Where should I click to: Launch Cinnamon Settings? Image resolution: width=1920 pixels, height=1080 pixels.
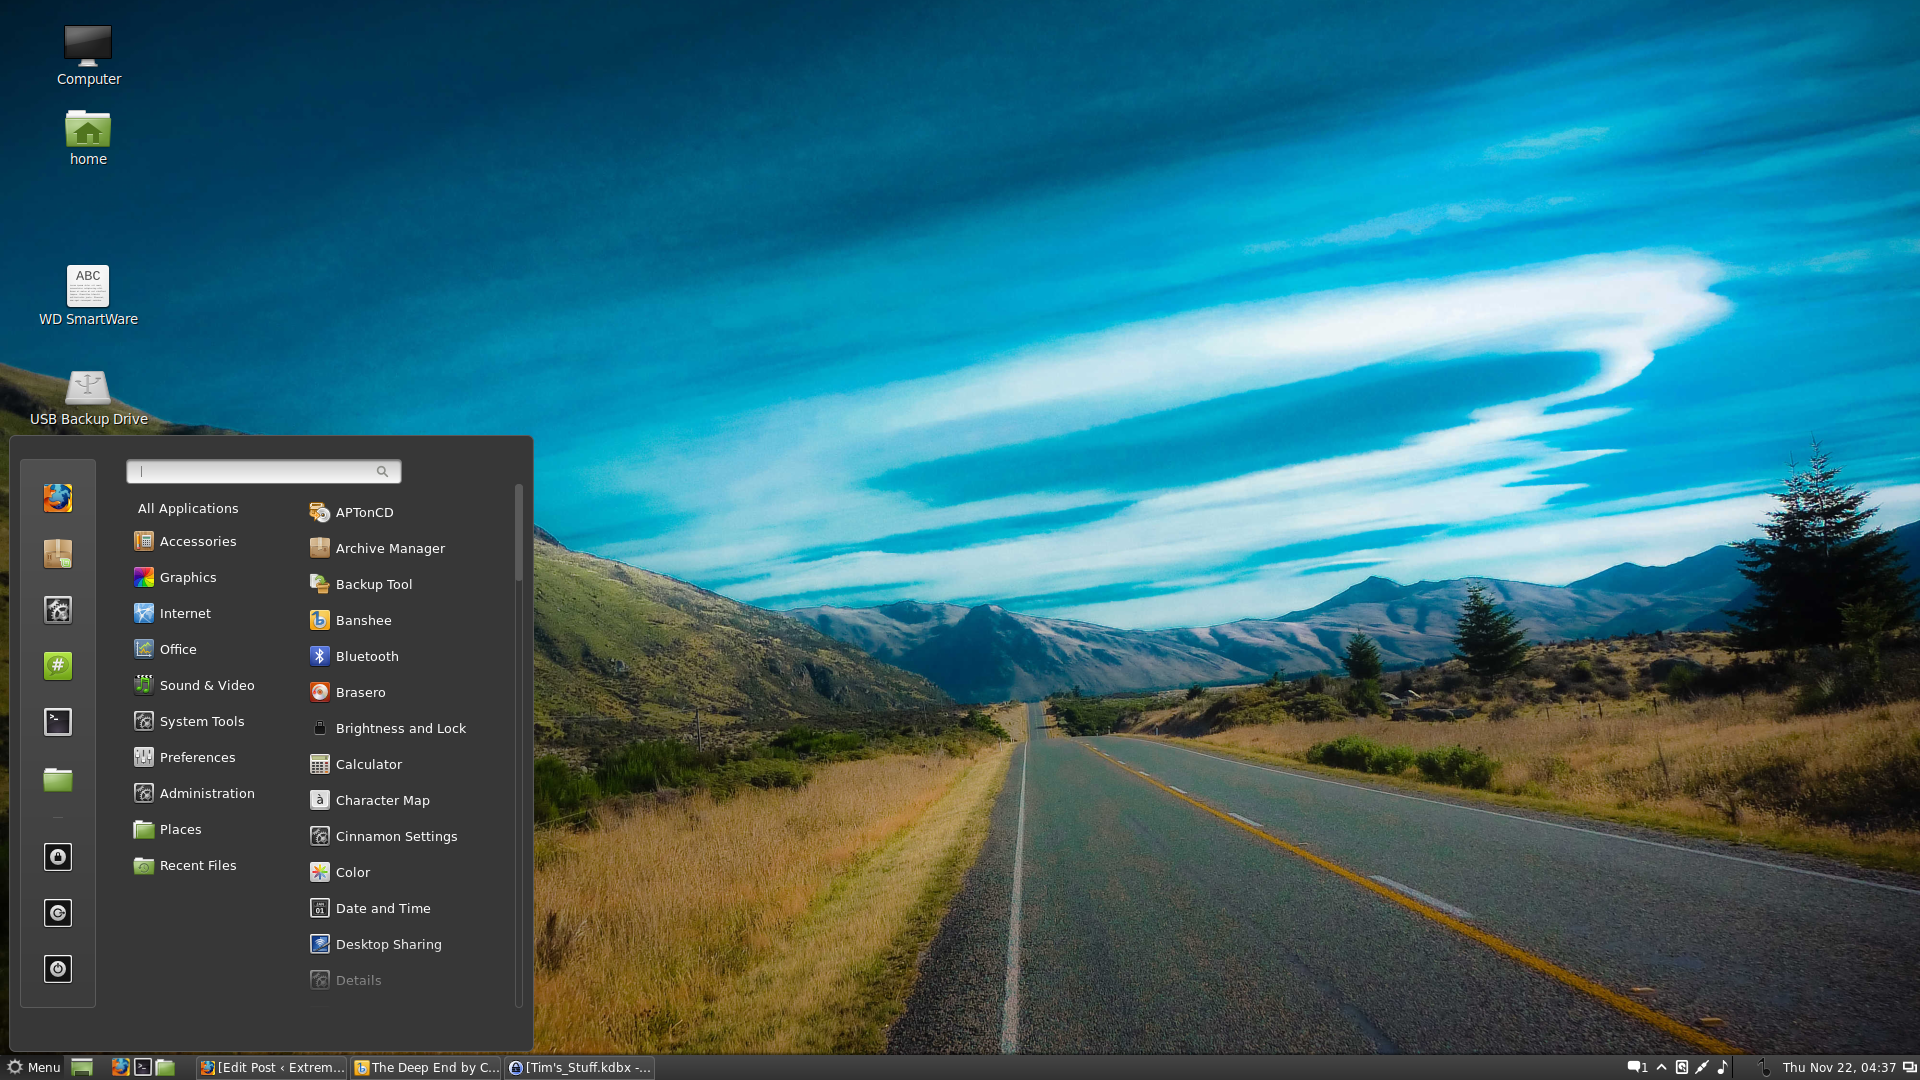(x=396, y=835)
